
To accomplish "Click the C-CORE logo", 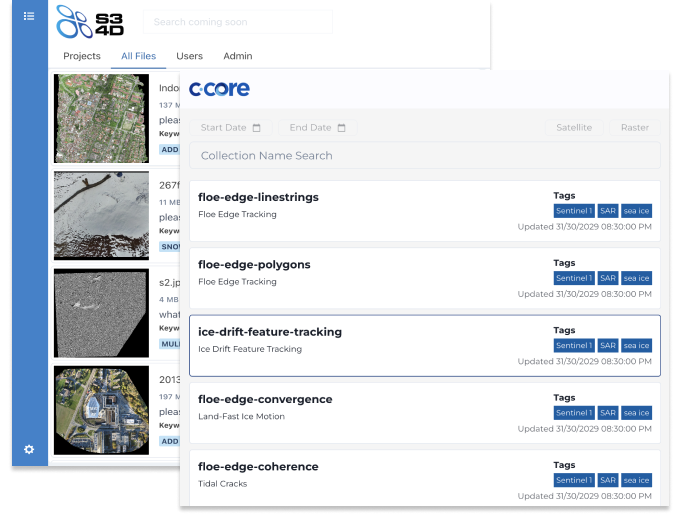I will coord(219,89).
